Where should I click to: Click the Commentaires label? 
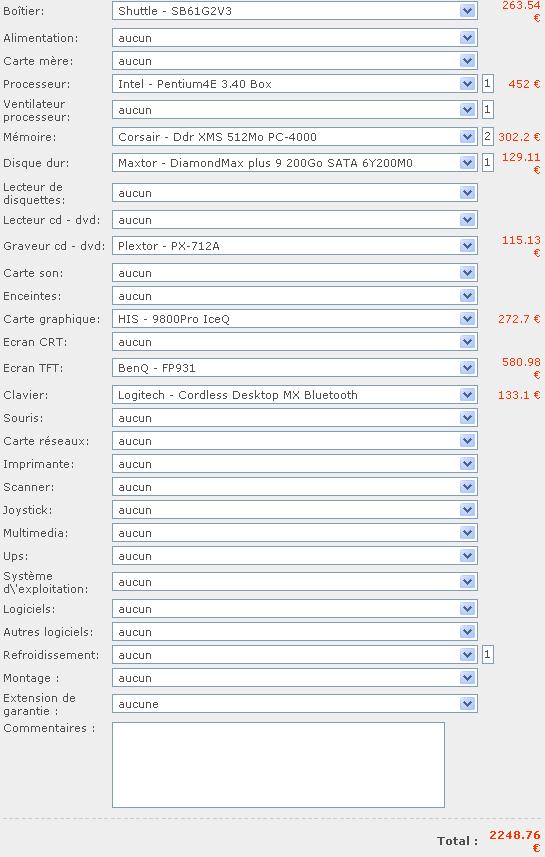pos(49,728)
